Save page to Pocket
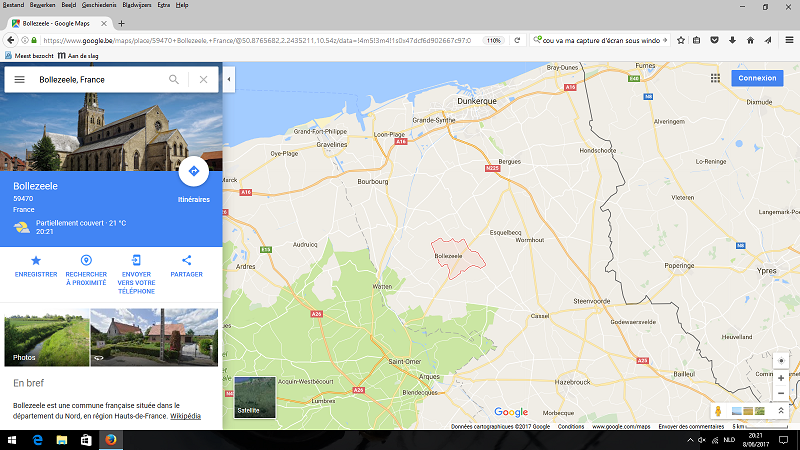The height and width of the screenshot is (450, 800). (x=714, y=40)
